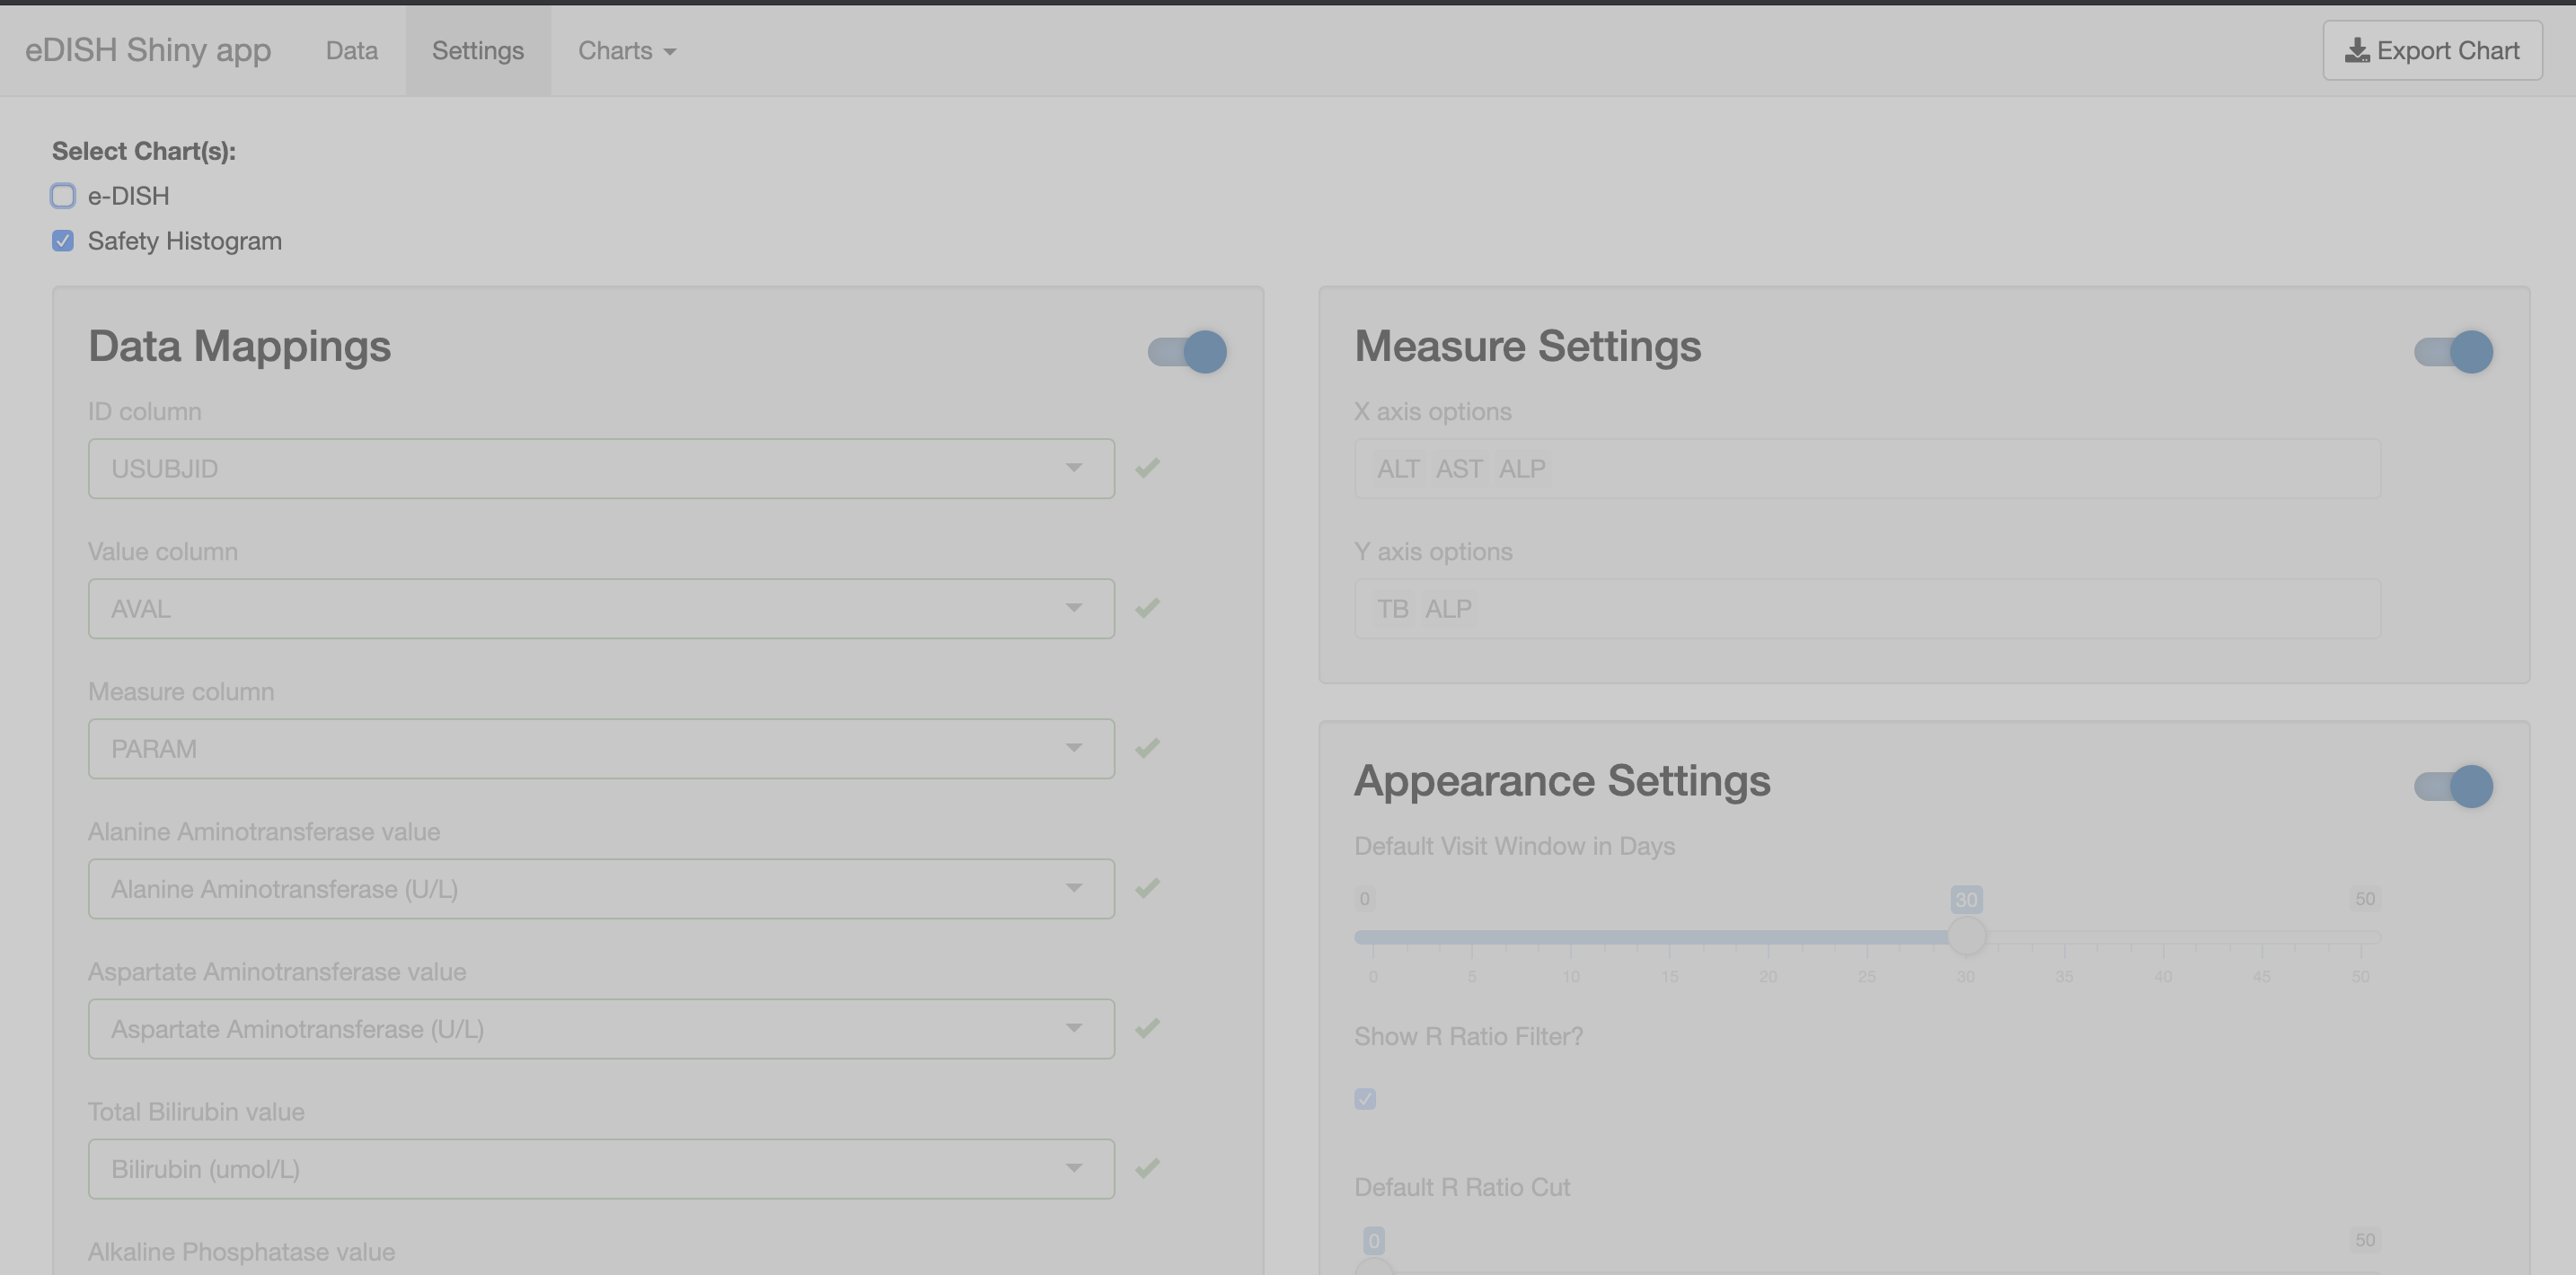Click the checkmark beside USUBJID ID column
2576x1275 pixels.
[1147, 467]
